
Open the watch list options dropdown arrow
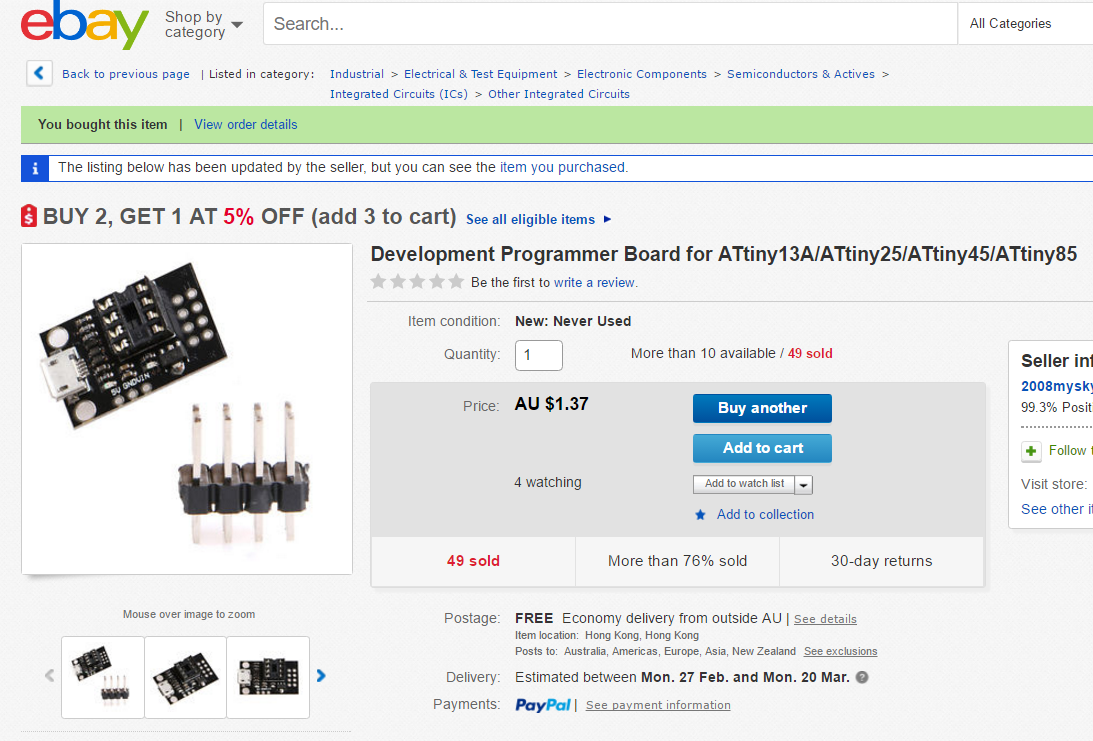(x=804, y=484)
